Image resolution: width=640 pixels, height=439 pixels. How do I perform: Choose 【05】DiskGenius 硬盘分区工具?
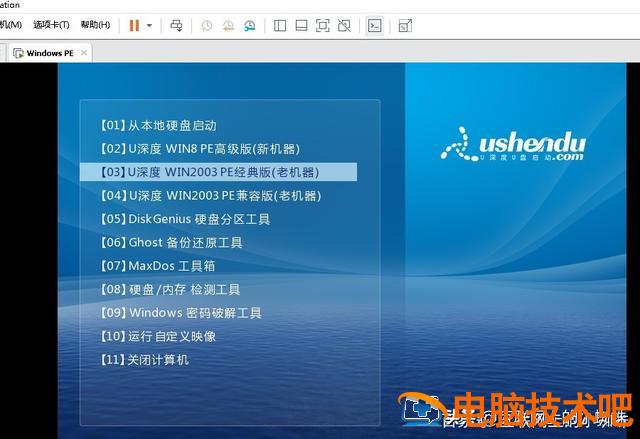(185, 219)
